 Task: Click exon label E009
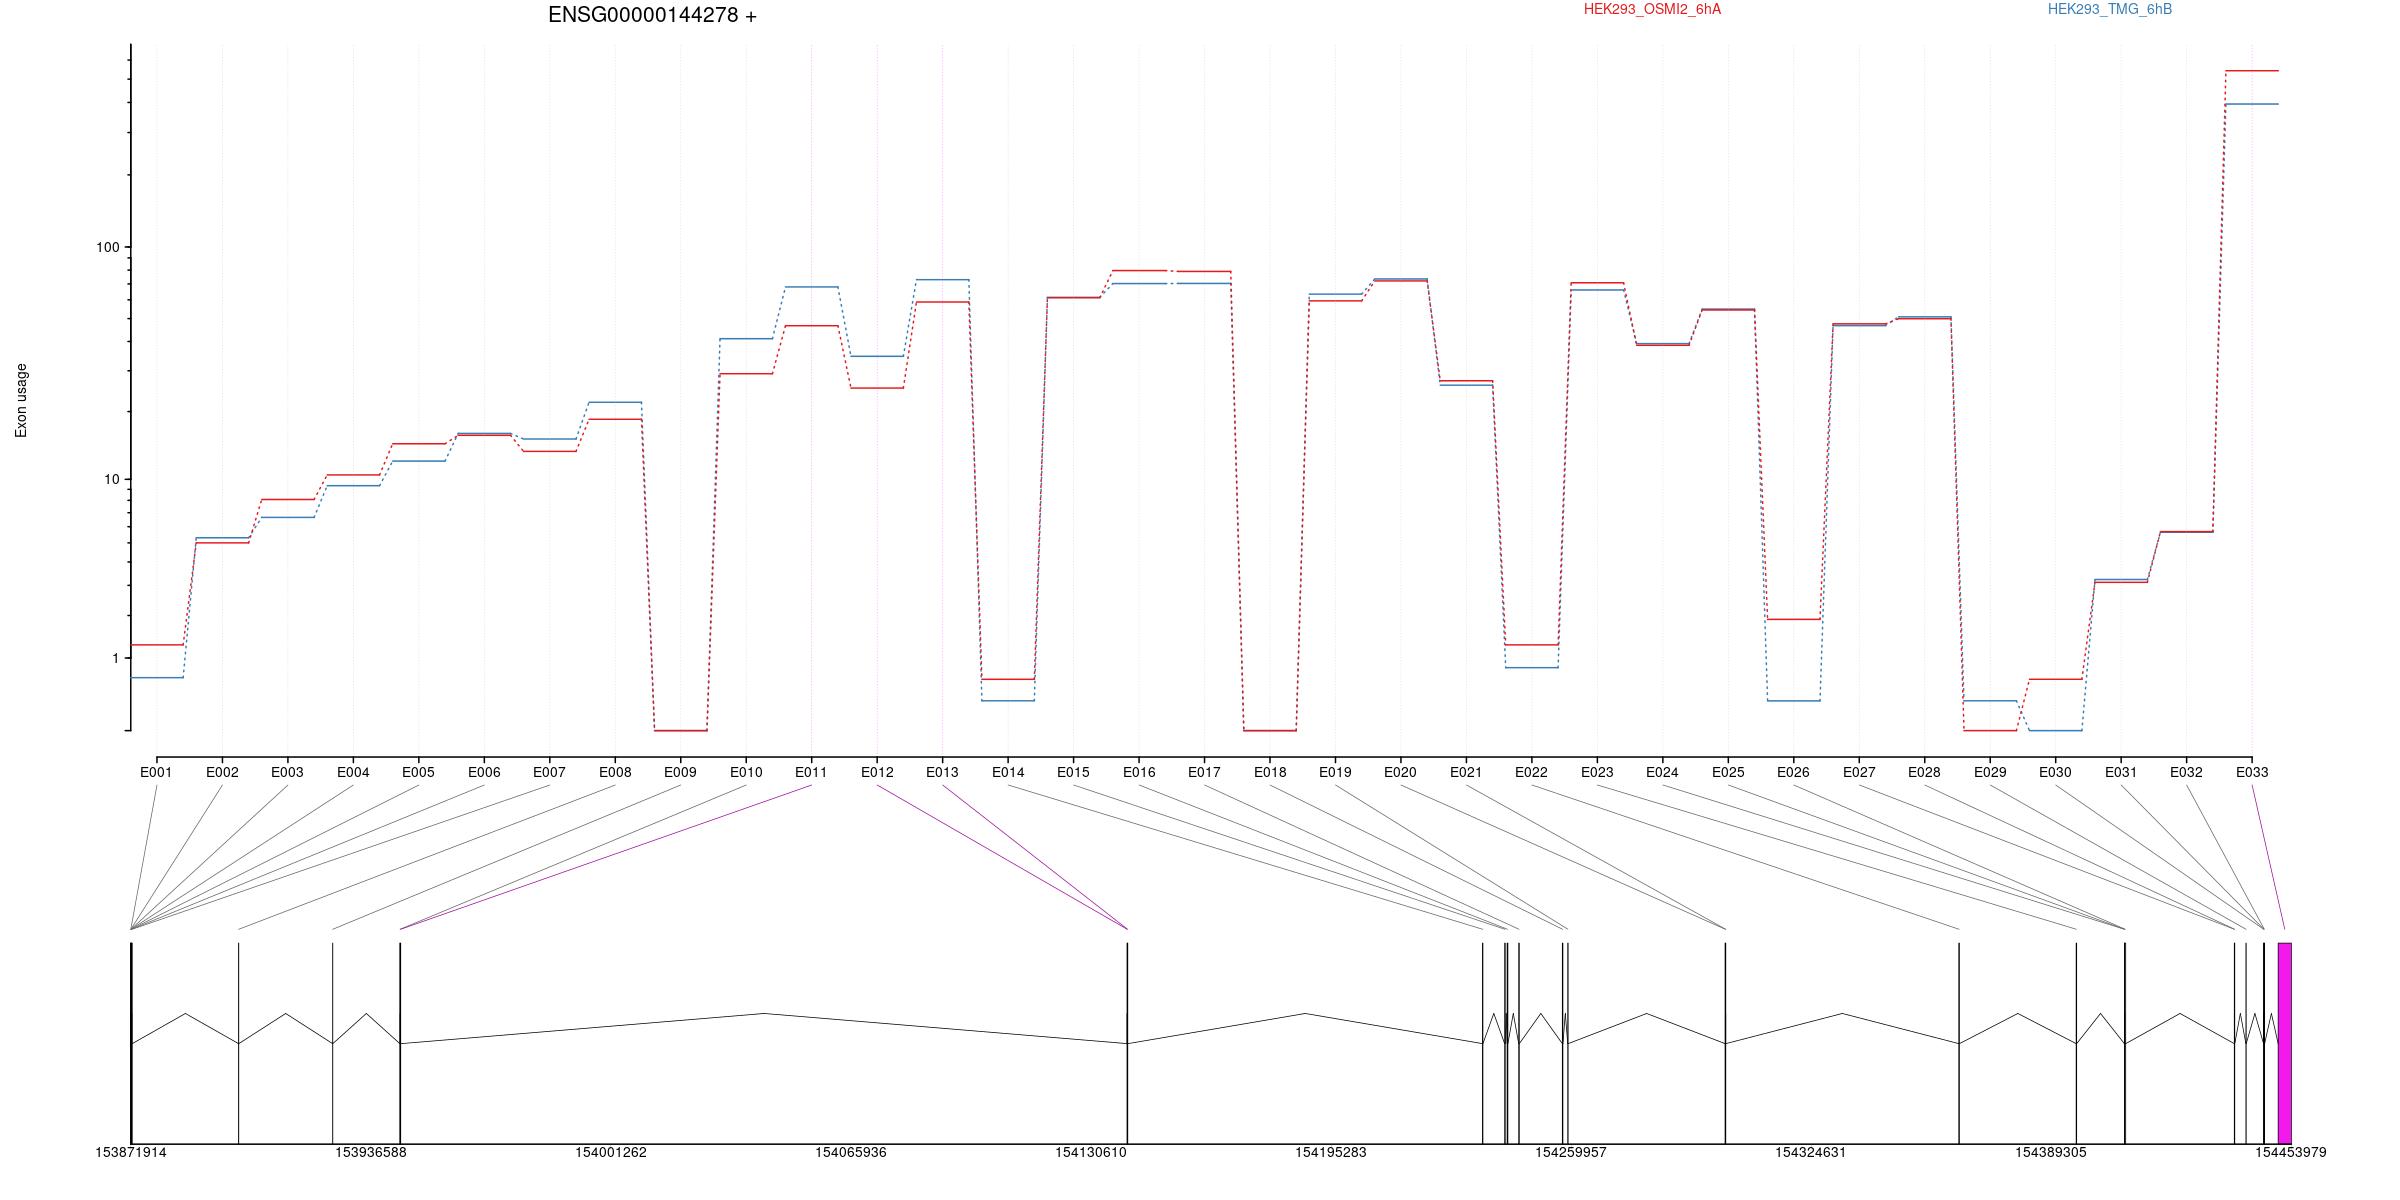click(680, 772)
